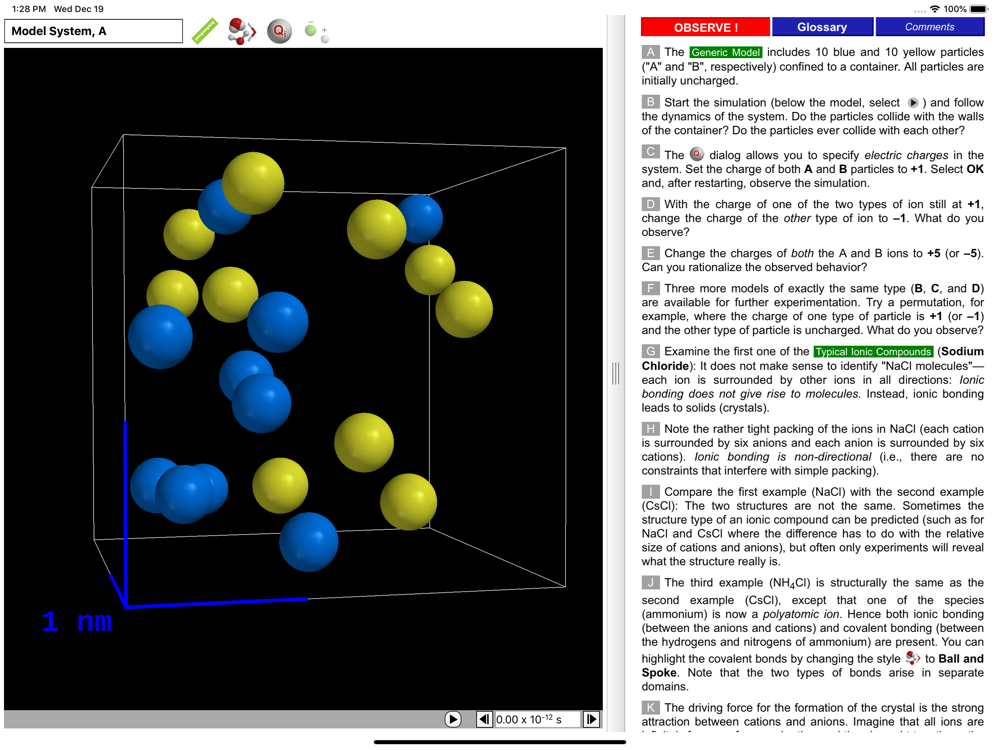The height and width of the screenshot is (750, 1000).
Task: Click the green ion plus/minus icon
Action: pos(316,32)
